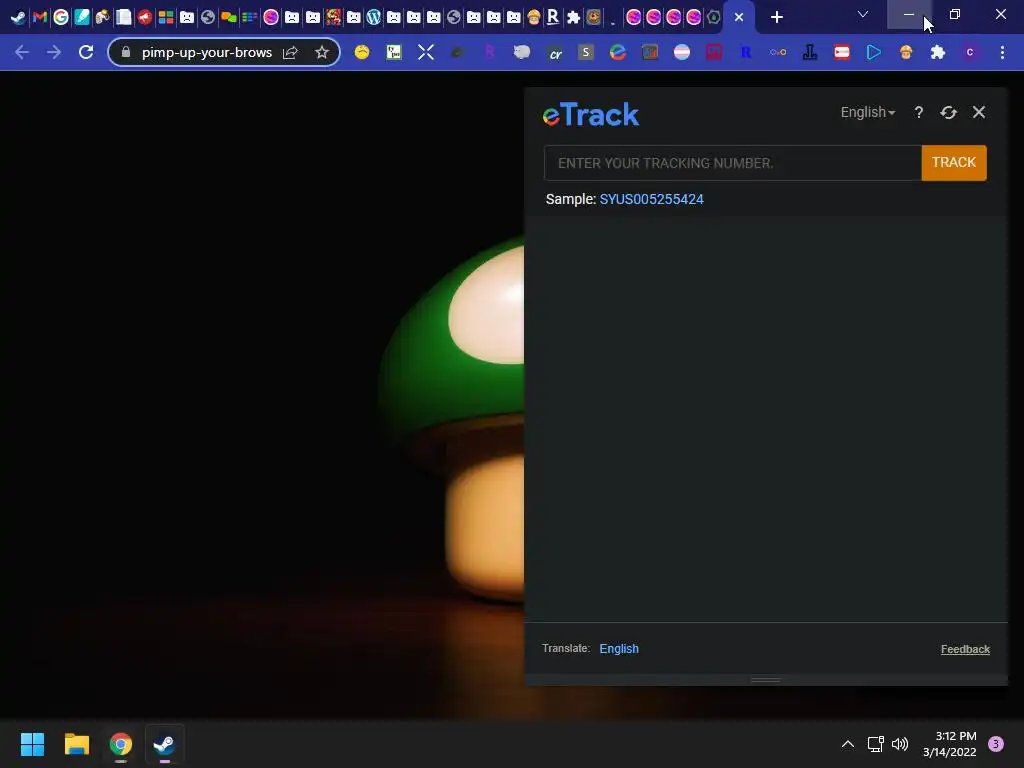Open the gray S extension icon

click(x=586, y=52)
